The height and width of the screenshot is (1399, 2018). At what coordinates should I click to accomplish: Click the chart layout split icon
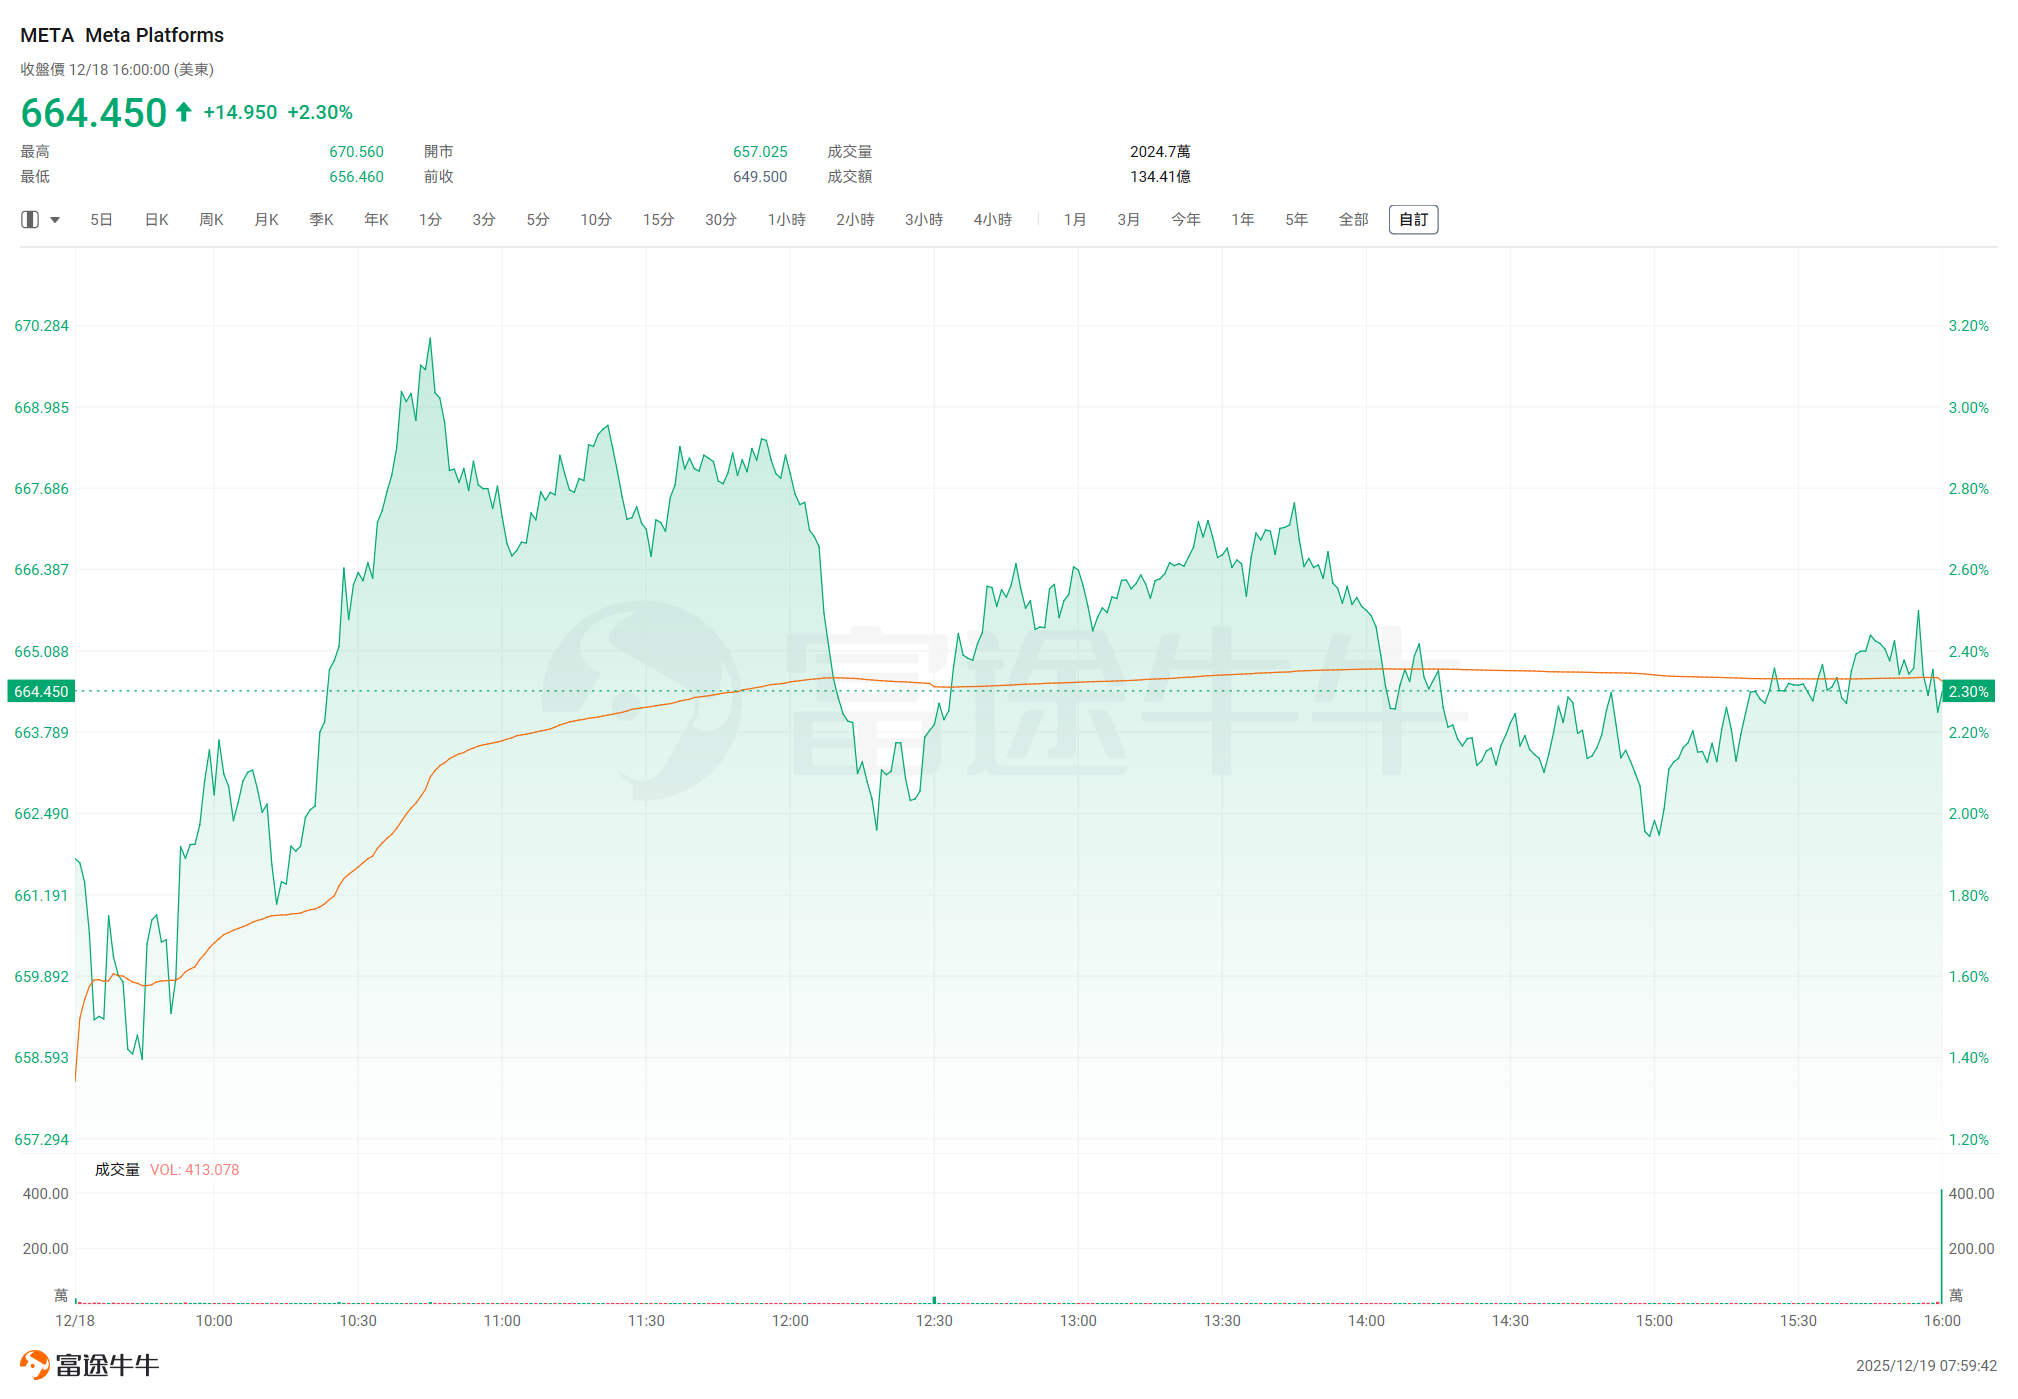30,219
